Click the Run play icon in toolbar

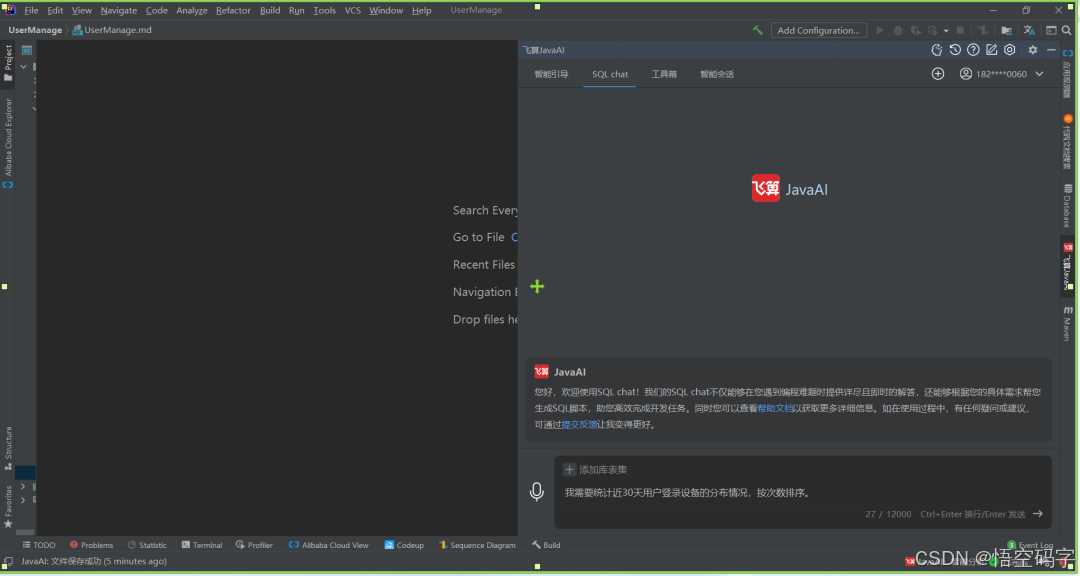[880, 30]
